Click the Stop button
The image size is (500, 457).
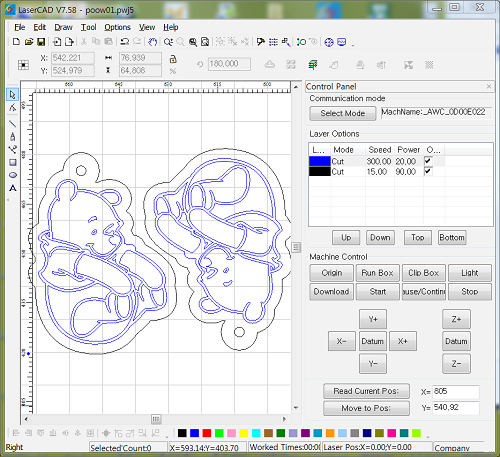470,292
